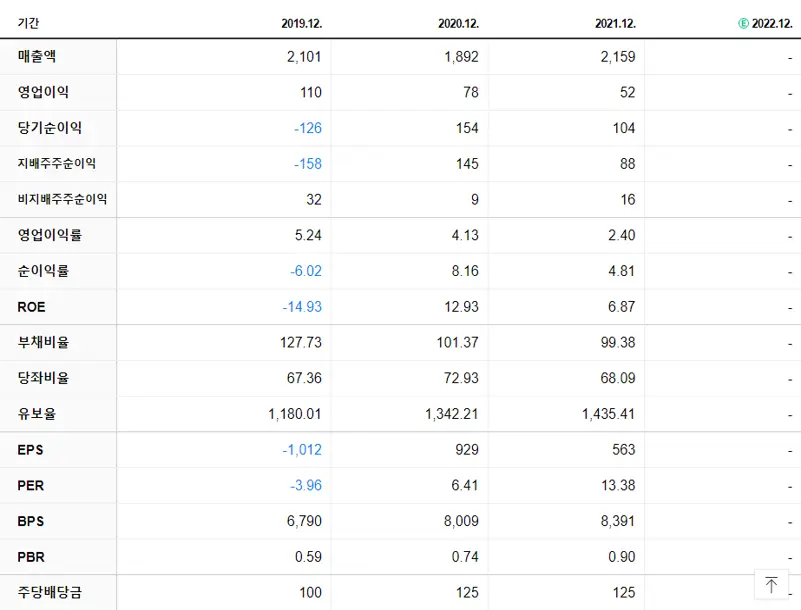Select the reserve ratio value 1,180.01
The image size is (801, 610).
click(295, 414)
